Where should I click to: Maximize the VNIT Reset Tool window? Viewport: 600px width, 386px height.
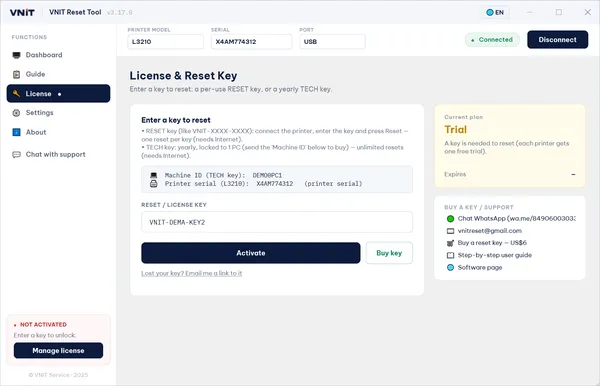point(559,12)
